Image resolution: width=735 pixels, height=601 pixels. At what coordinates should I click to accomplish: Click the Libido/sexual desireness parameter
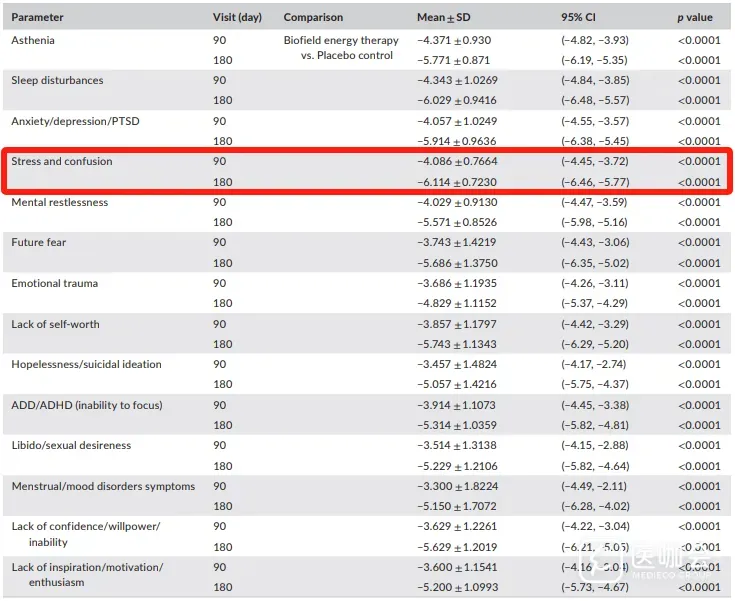[72, 445]
